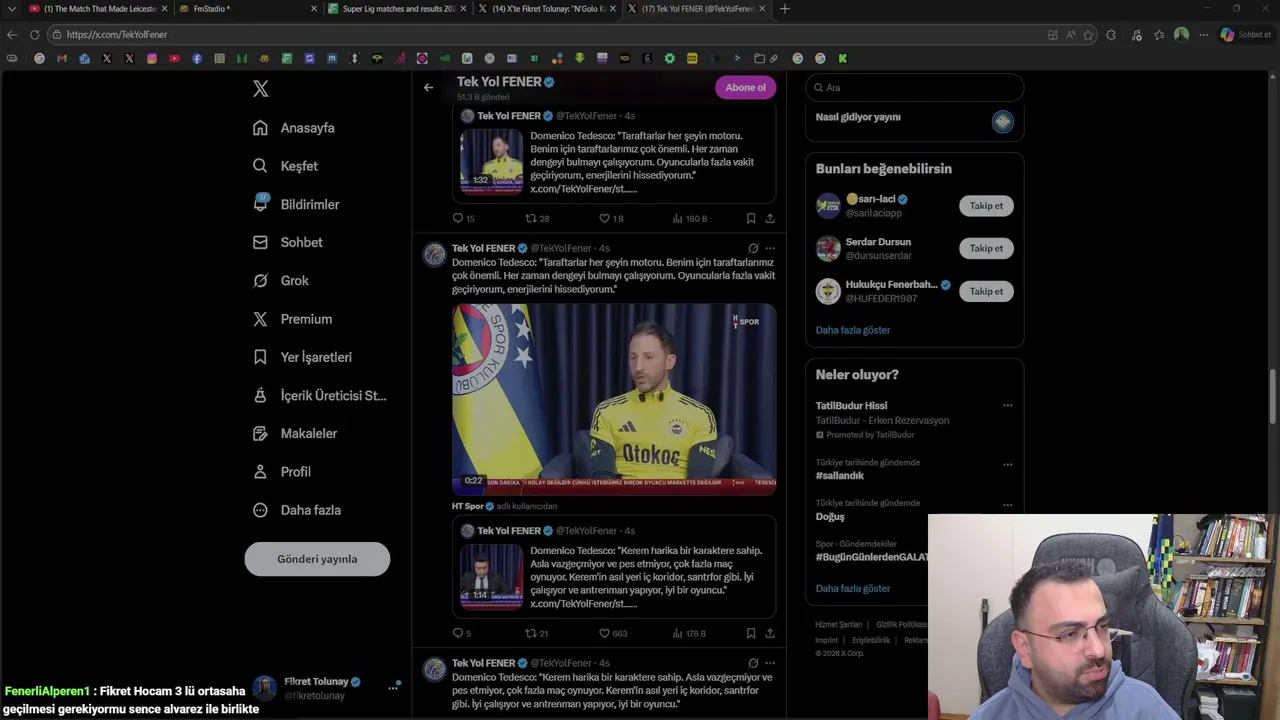Open options for the TatilBudur Hissi trend

pos(1007,406)
